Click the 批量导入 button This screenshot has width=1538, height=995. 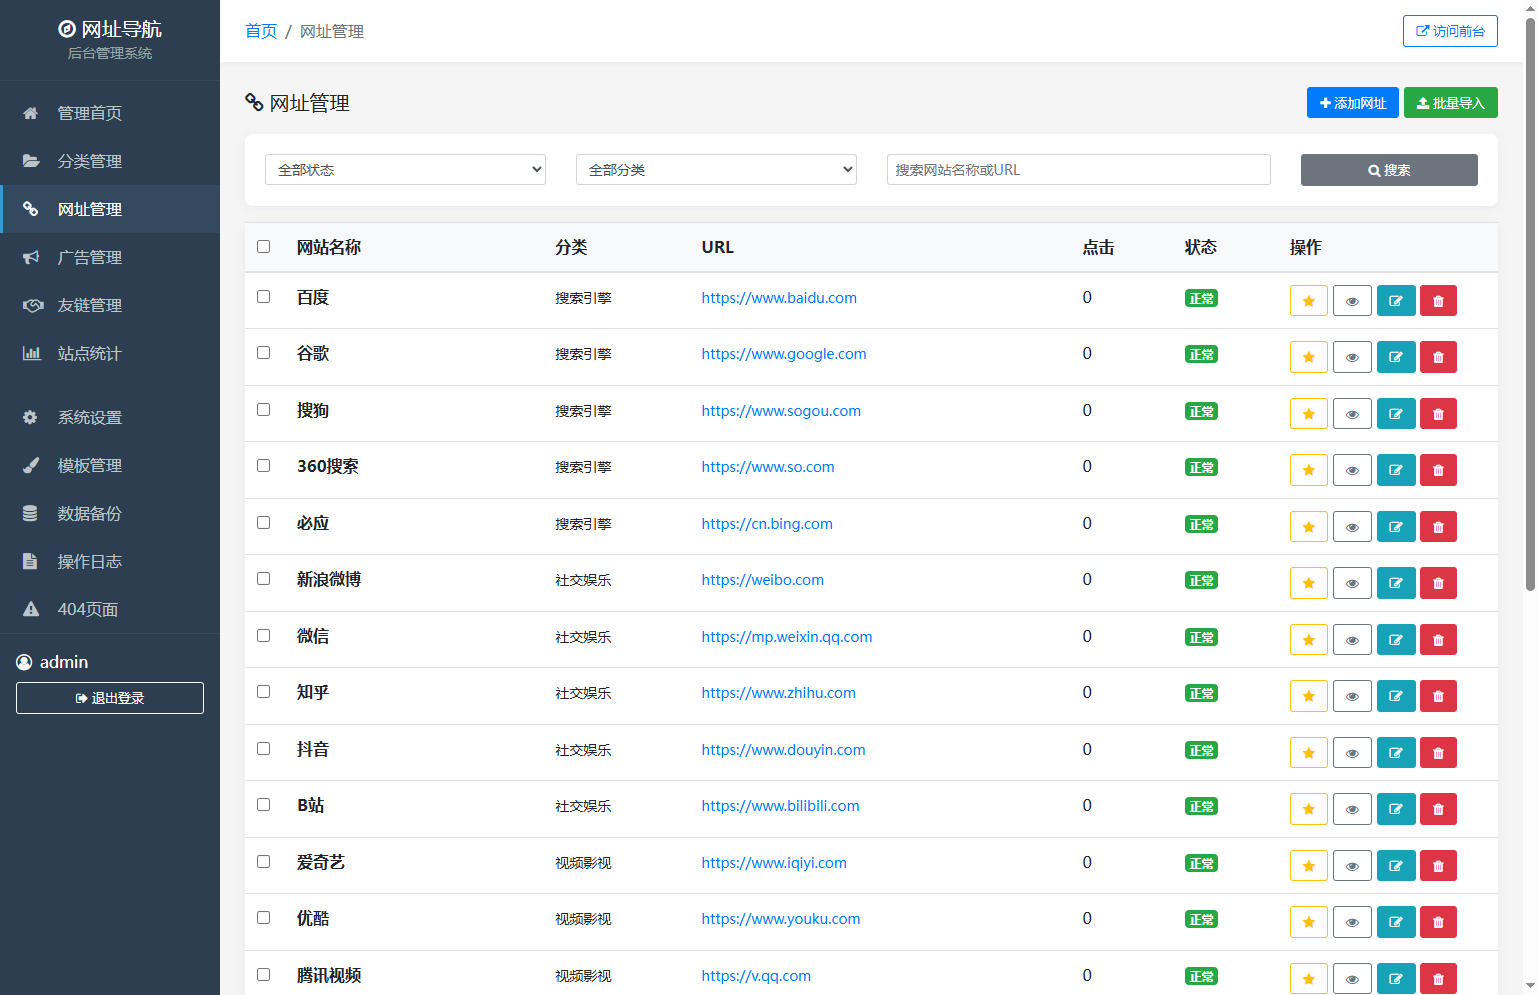point(1450,103)
